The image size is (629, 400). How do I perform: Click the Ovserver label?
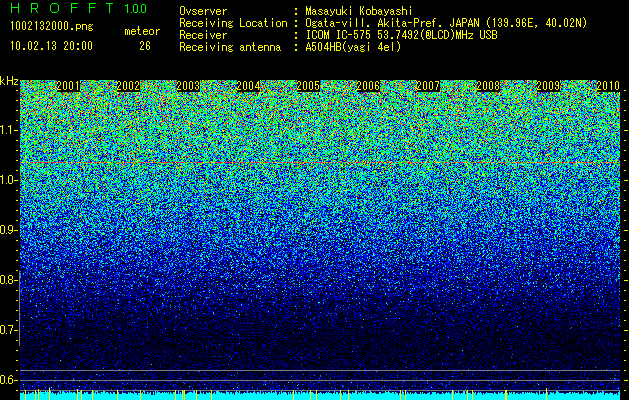203,12
